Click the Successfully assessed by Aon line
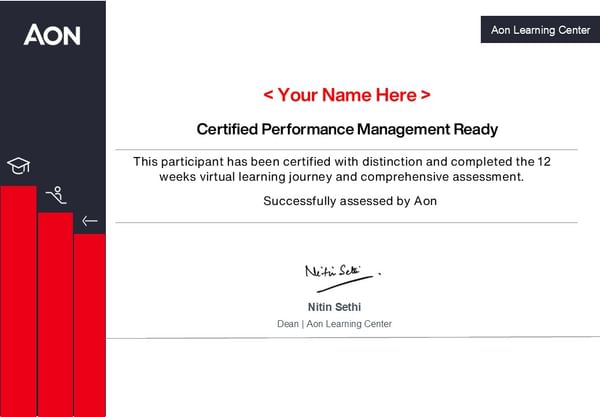Image resolution: width=600 pixels, height=417 pixels. (x=349, y=201)
